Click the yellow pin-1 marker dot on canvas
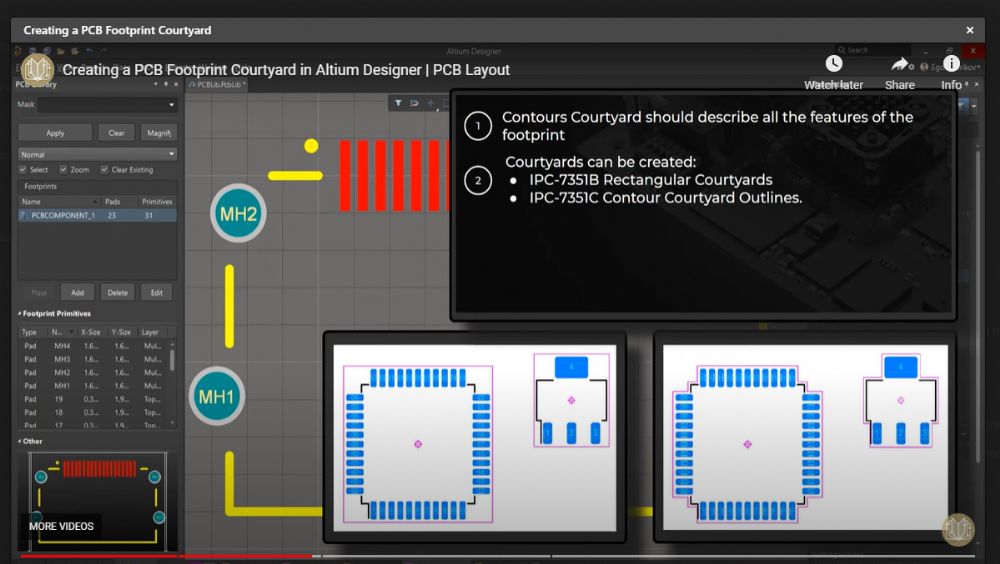Image resolution: width=1000 pixels, height=564 pixels. [311, 146]
